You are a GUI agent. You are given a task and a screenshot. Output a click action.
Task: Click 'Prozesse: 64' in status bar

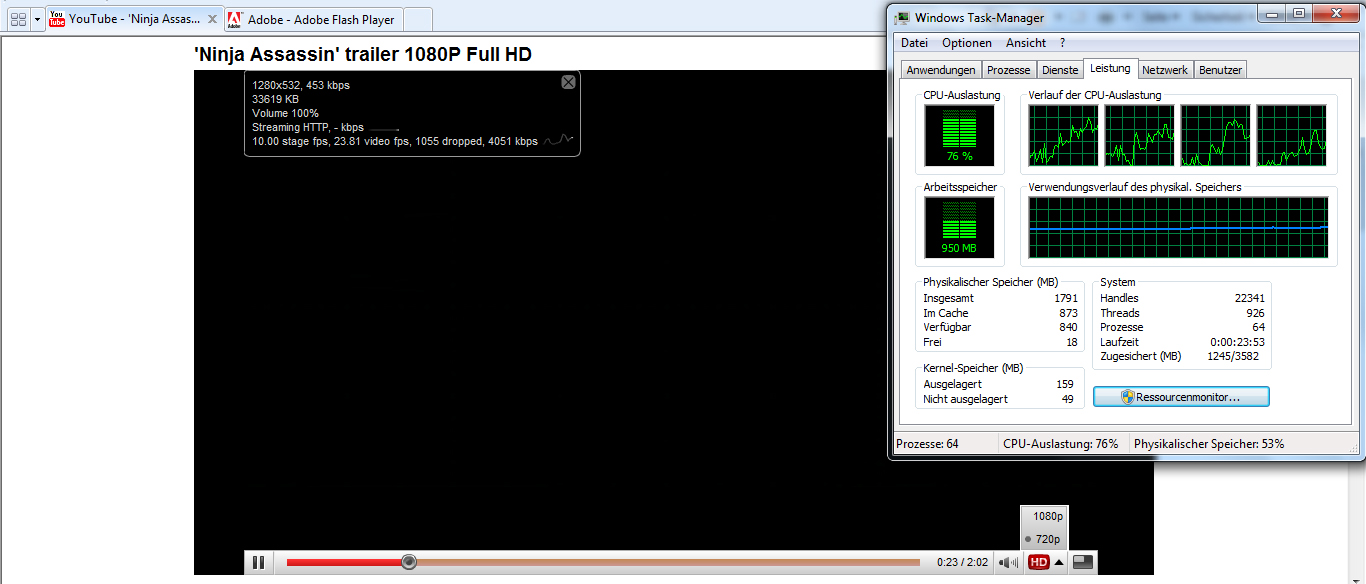[x=927, y=444]
